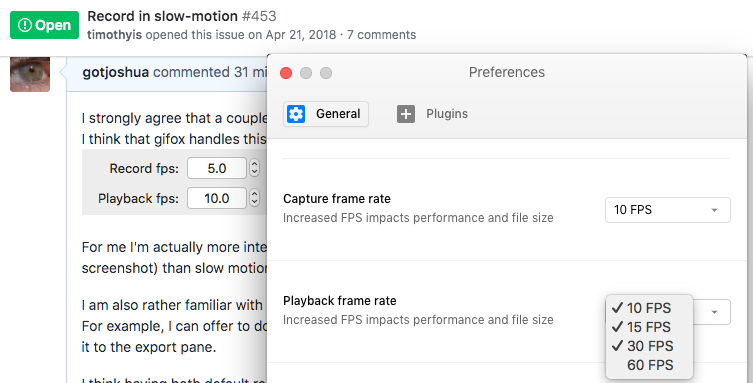Click the Open issue status badge
753x383 pixels.
click(44, 25)
